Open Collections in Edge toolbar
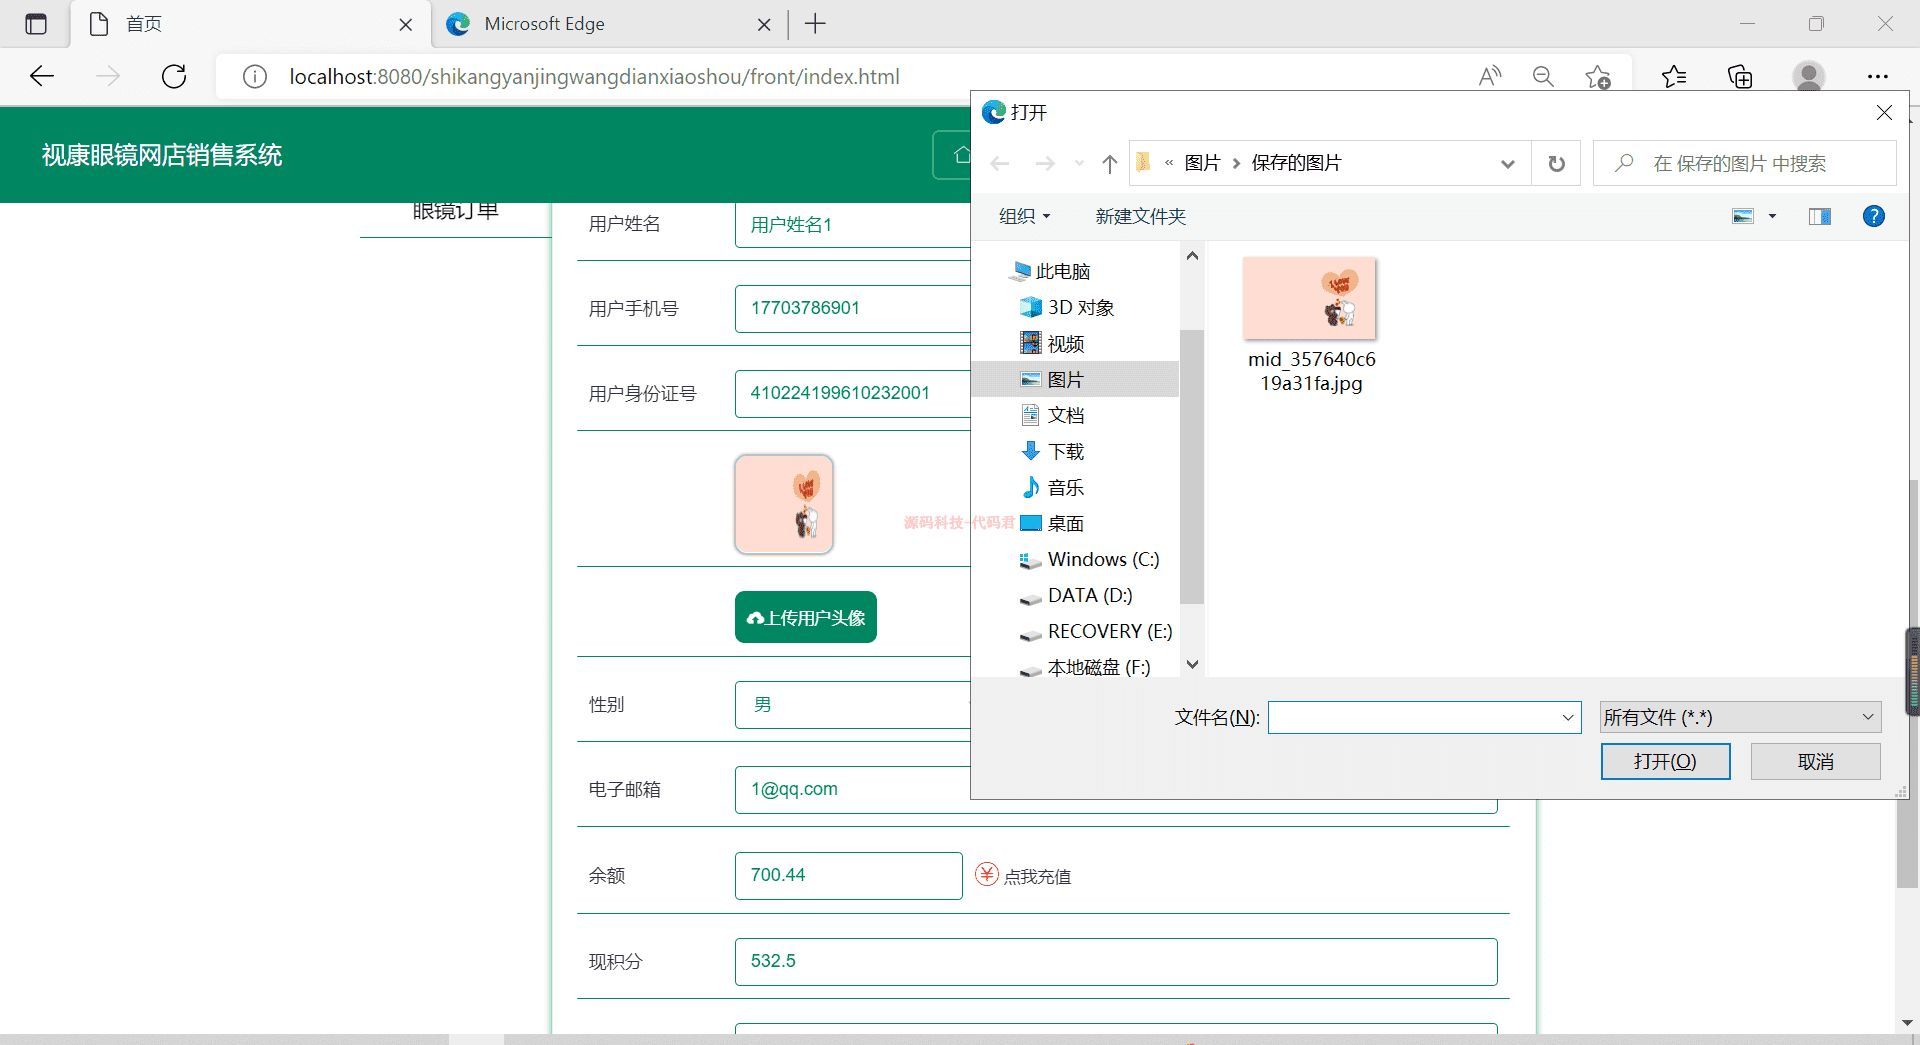The image size is (1920, 1045). click(x=1740, y=77)
